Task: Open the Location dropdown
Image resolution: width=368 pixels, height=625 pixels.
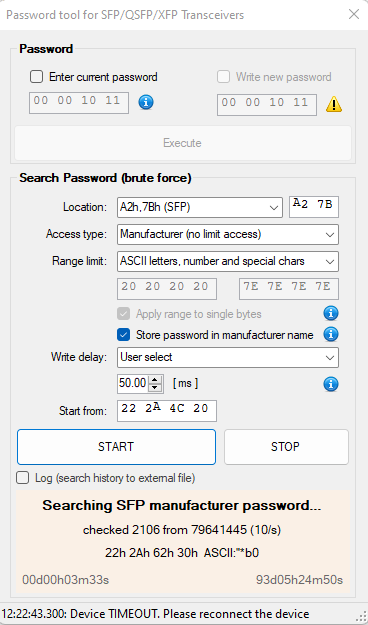Action: [200, 207]
